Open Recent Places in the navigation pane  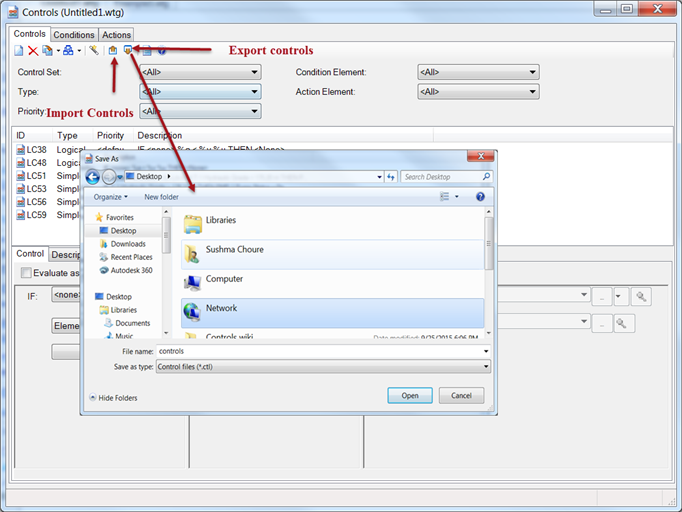tap(126, 257)
